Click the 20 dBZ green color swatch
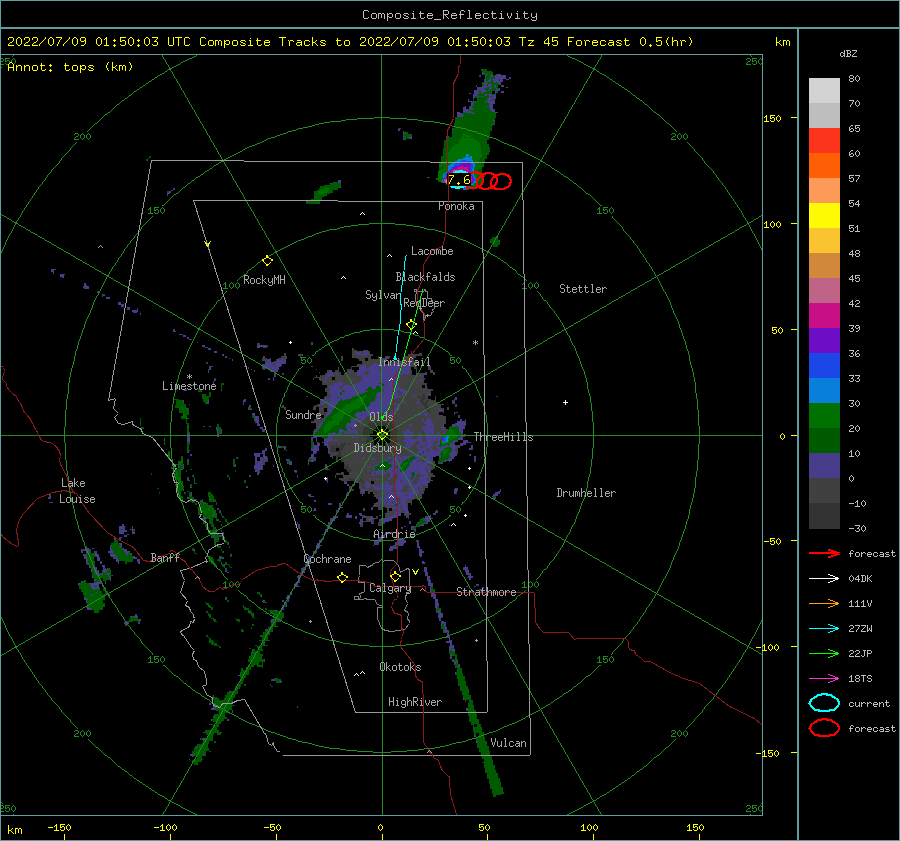 click(824, 416)
